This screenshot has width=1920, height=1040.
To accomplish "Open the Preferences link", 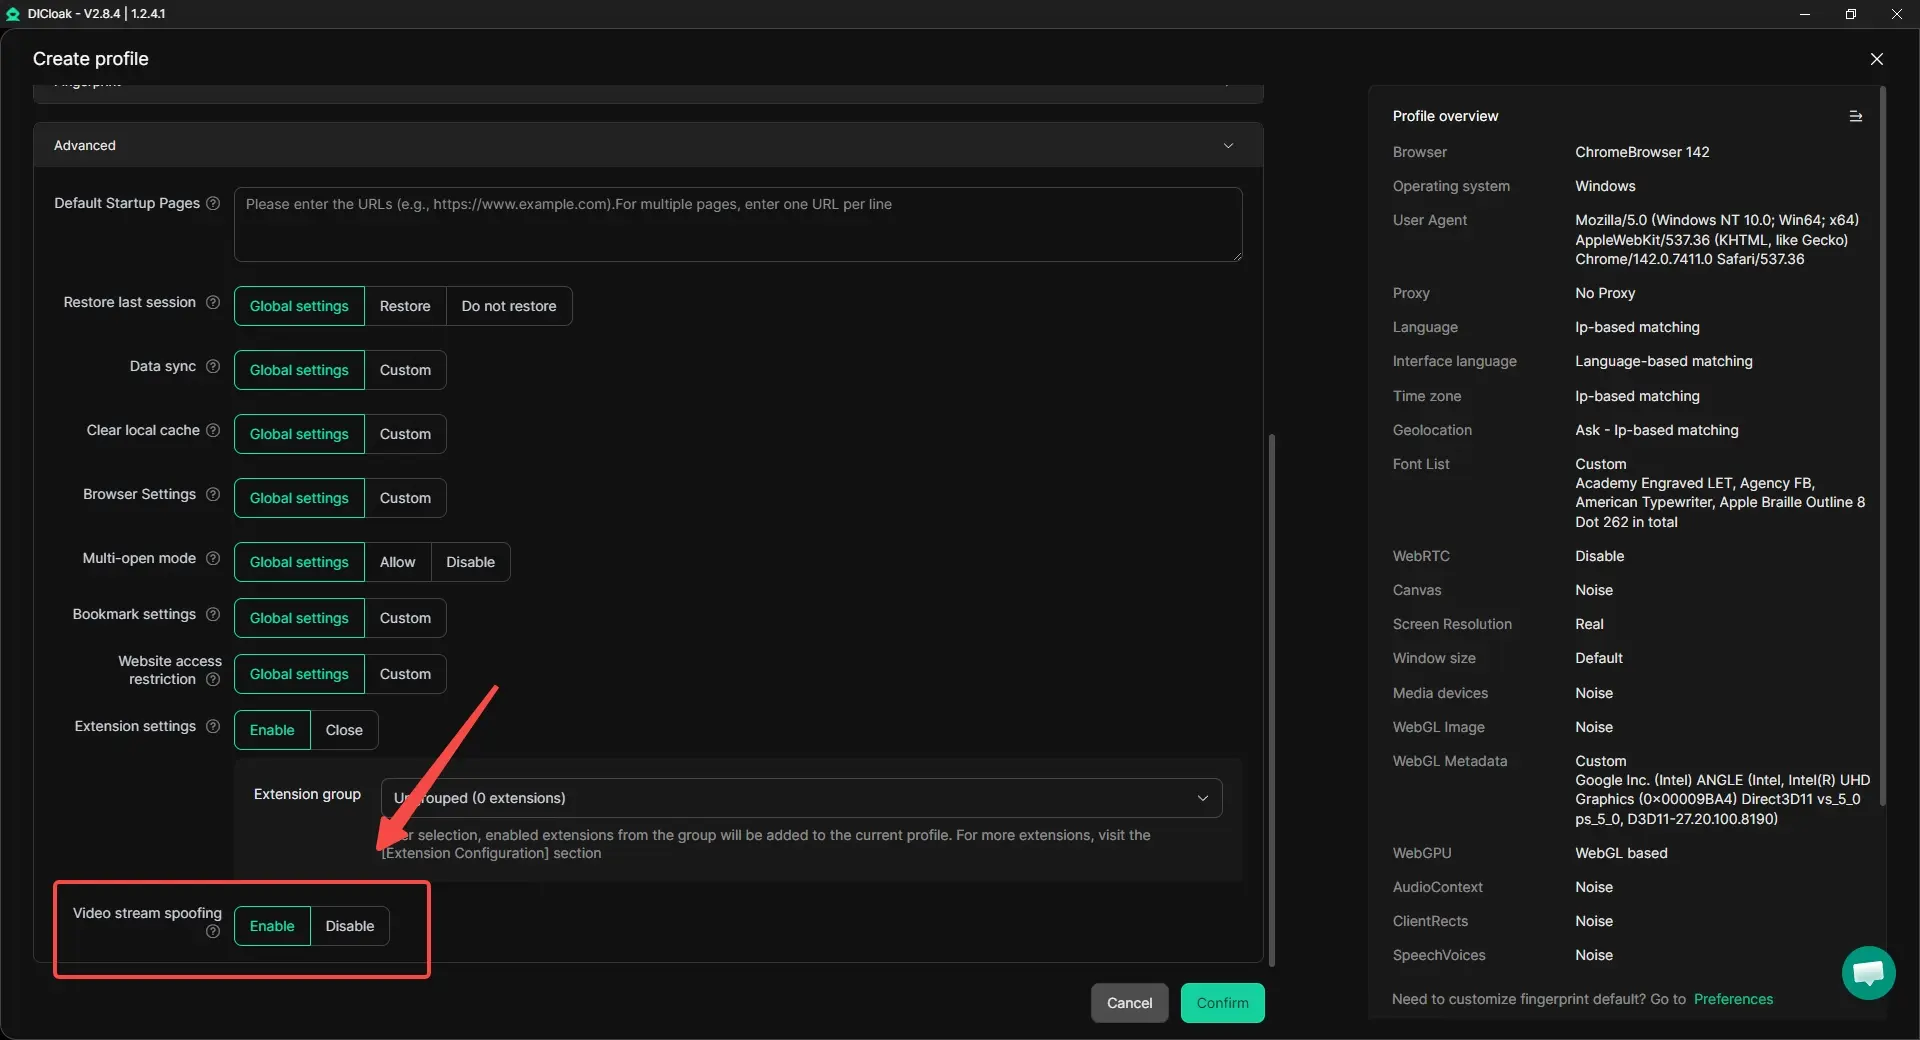I will [x=1732, y=999].
